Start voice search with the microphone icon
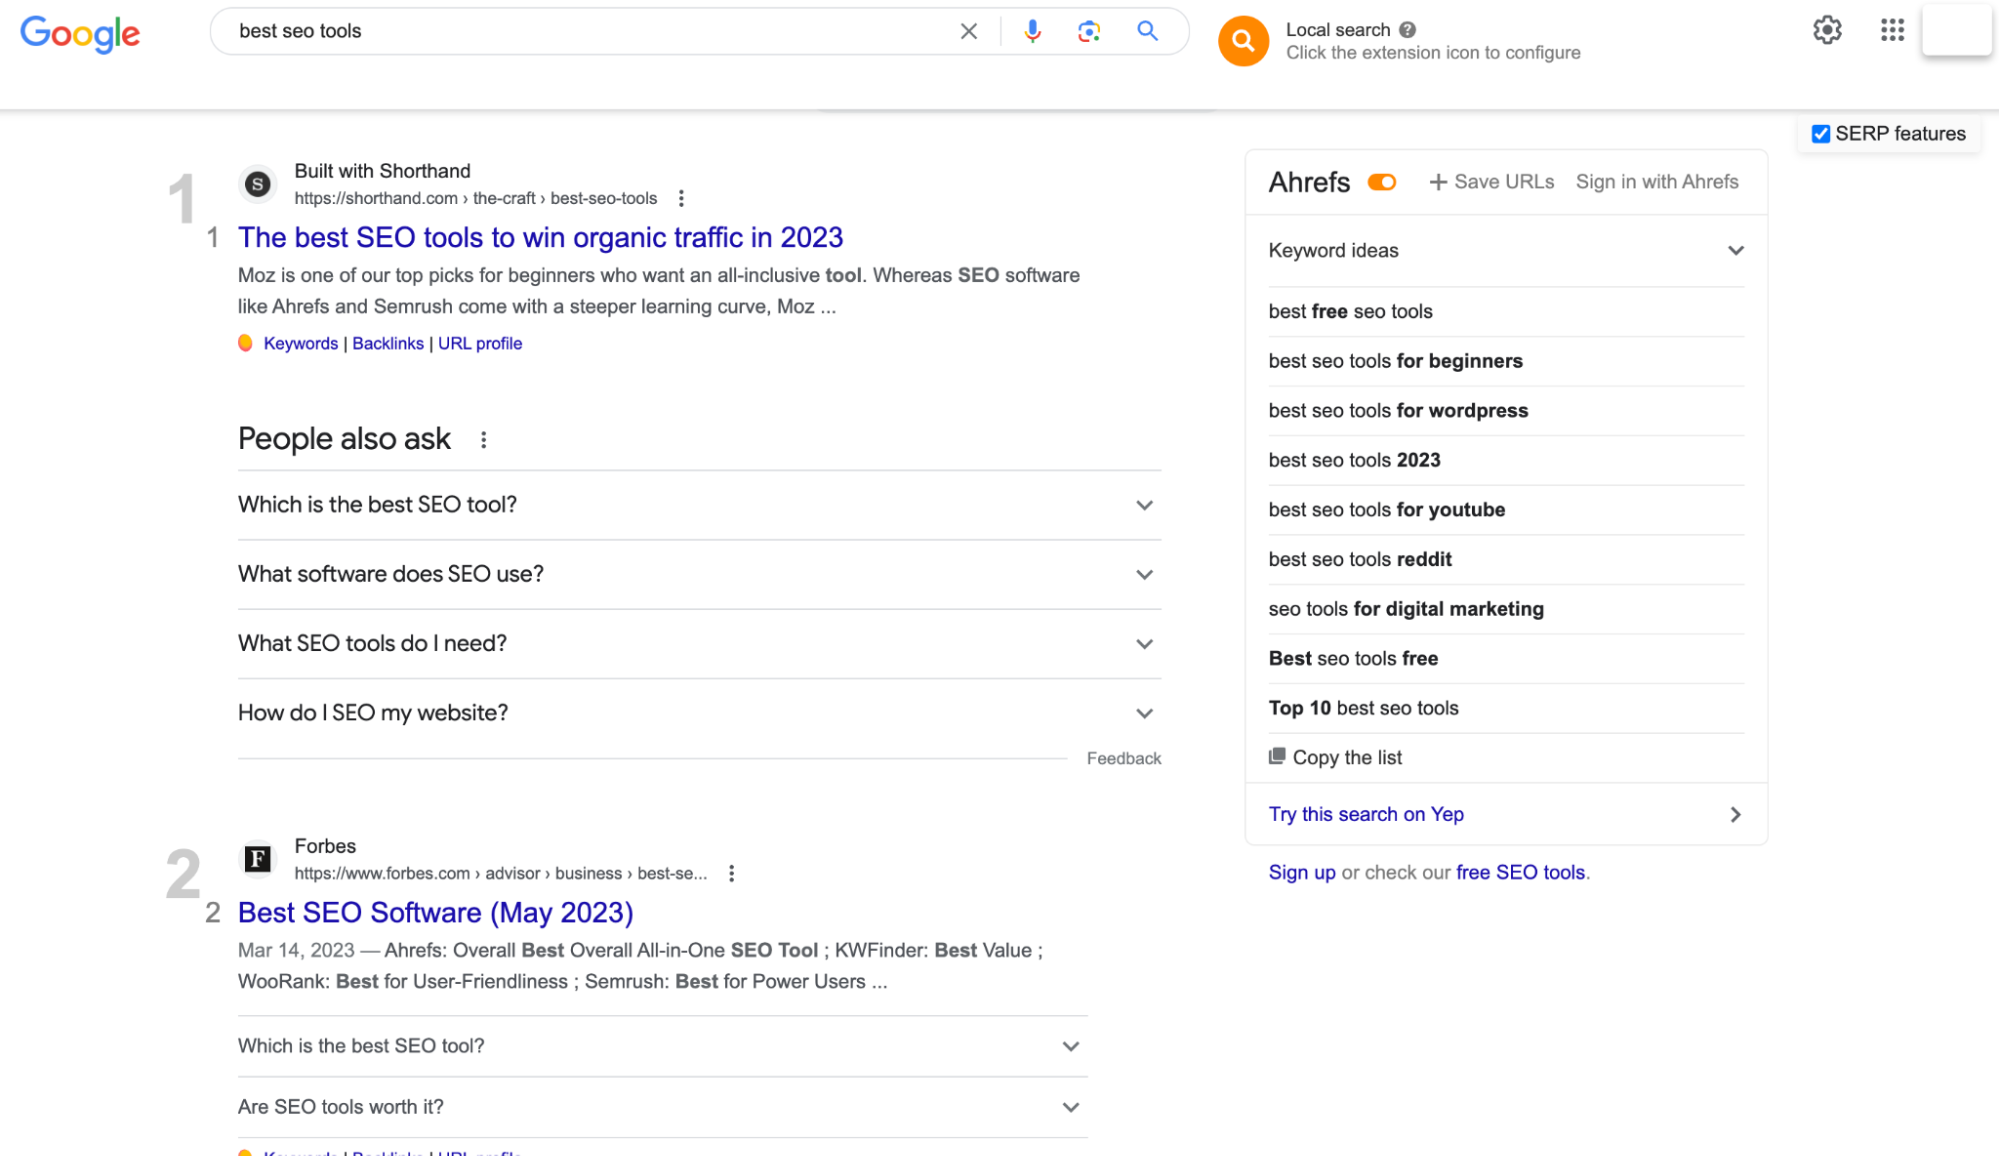The image size is (1999, 1156). tap(1032, 31)
